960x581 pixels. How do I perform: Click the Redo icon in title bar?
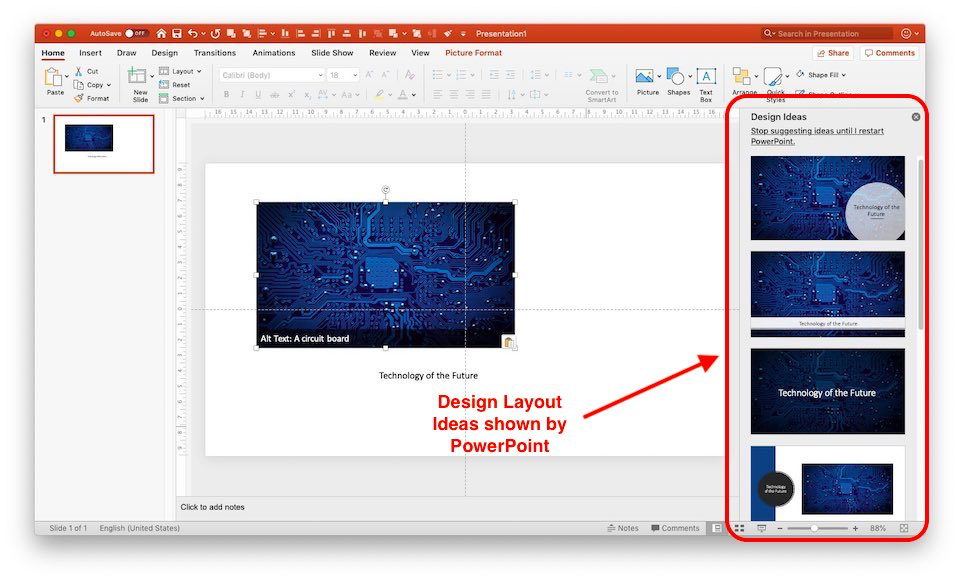coord(216,33)
